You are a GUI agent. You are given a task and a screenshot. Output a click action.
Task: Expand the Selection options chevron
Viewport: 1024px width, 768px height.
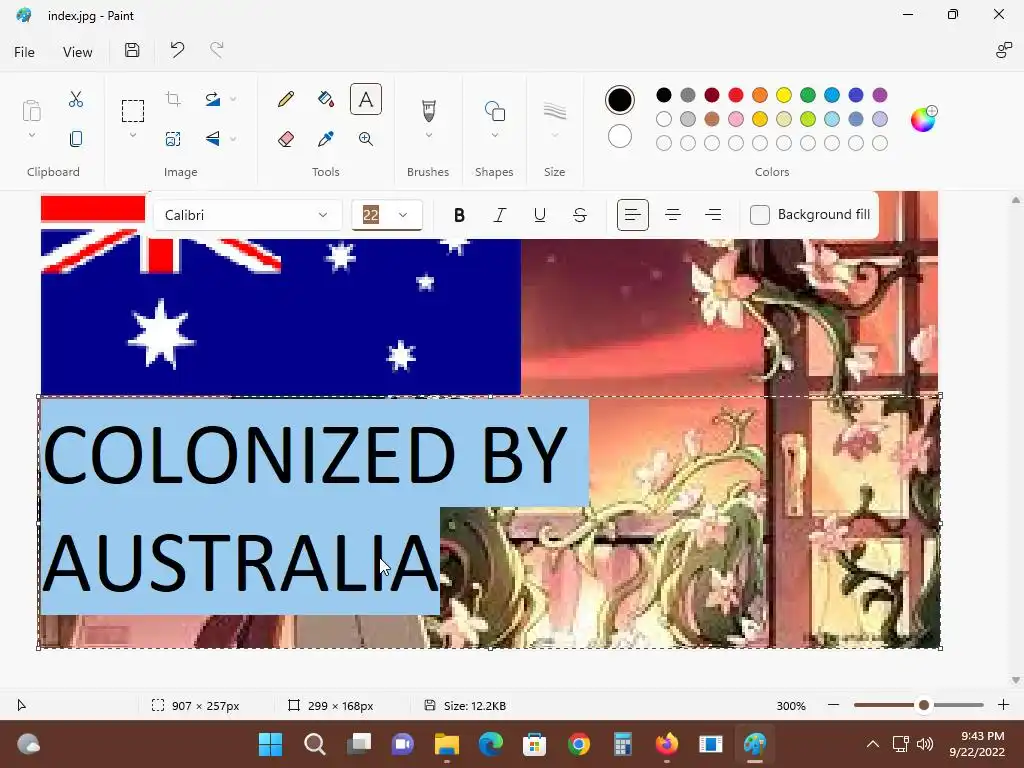pyautogui.click(x=133, y=135)
